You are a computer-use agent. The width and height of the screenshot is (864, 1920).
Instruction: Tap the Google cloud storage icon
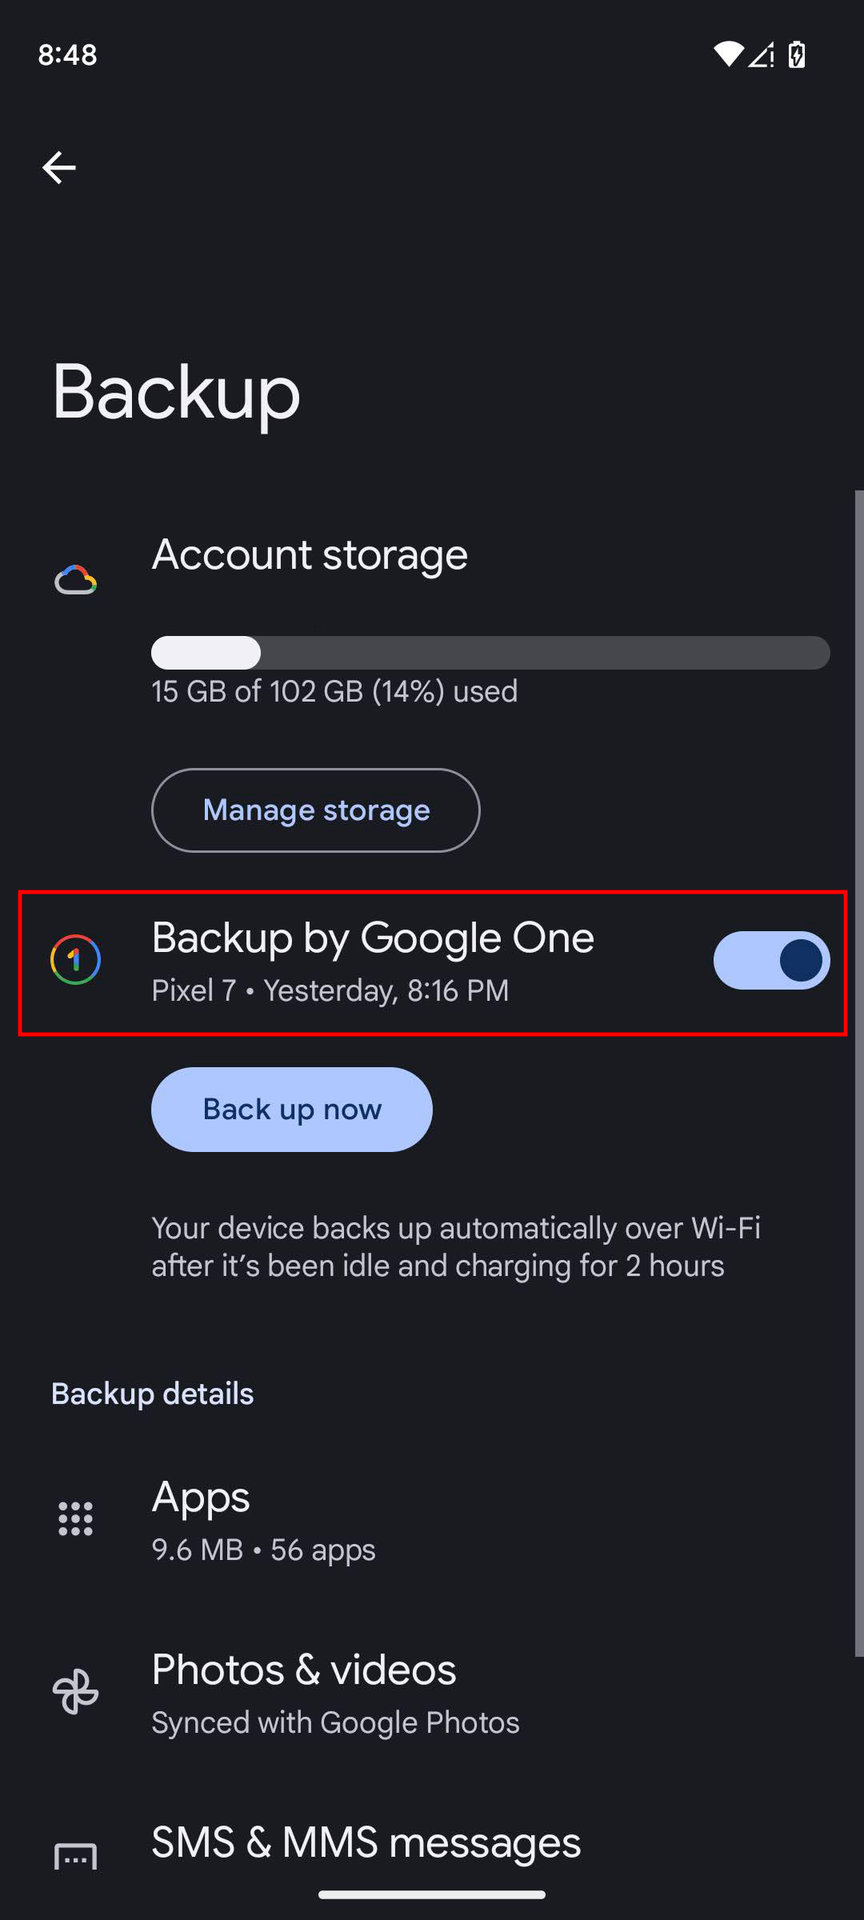click(x=75, y=580)
